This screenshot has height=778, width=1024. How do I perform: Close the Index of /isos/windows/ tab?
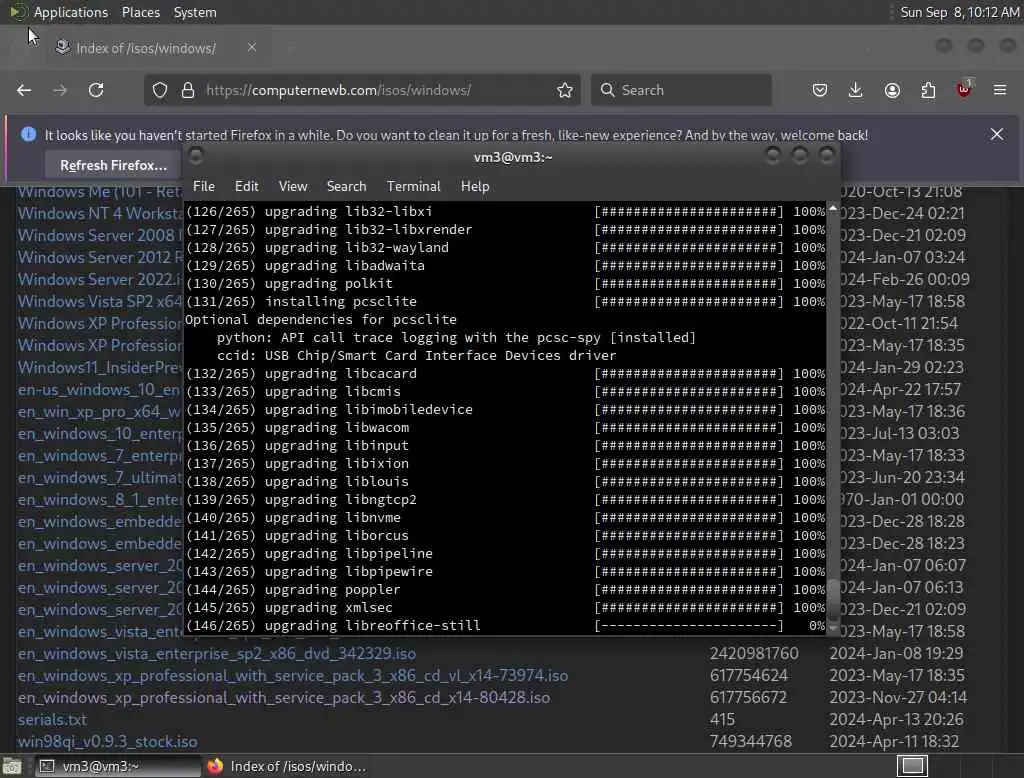click(x=252, y=47)
